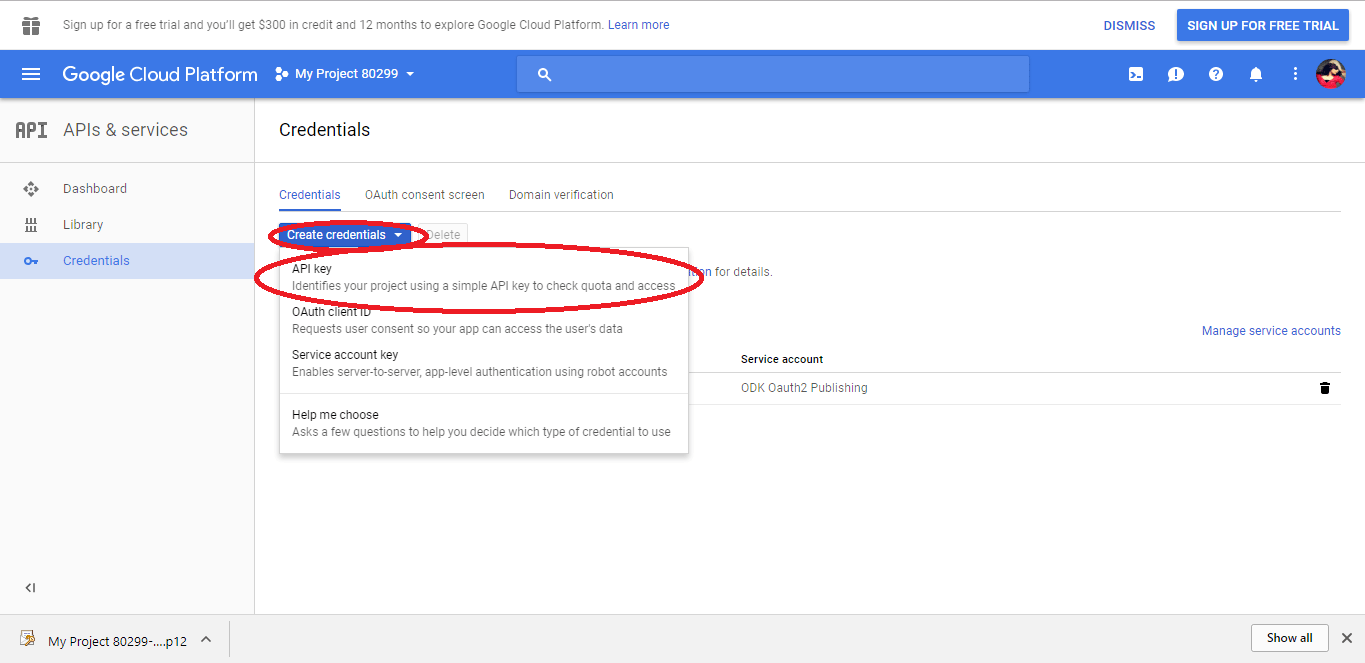The image size is (1365, 663).
Task: Click the project hexagon icon
Action: [x=282, y=74]
